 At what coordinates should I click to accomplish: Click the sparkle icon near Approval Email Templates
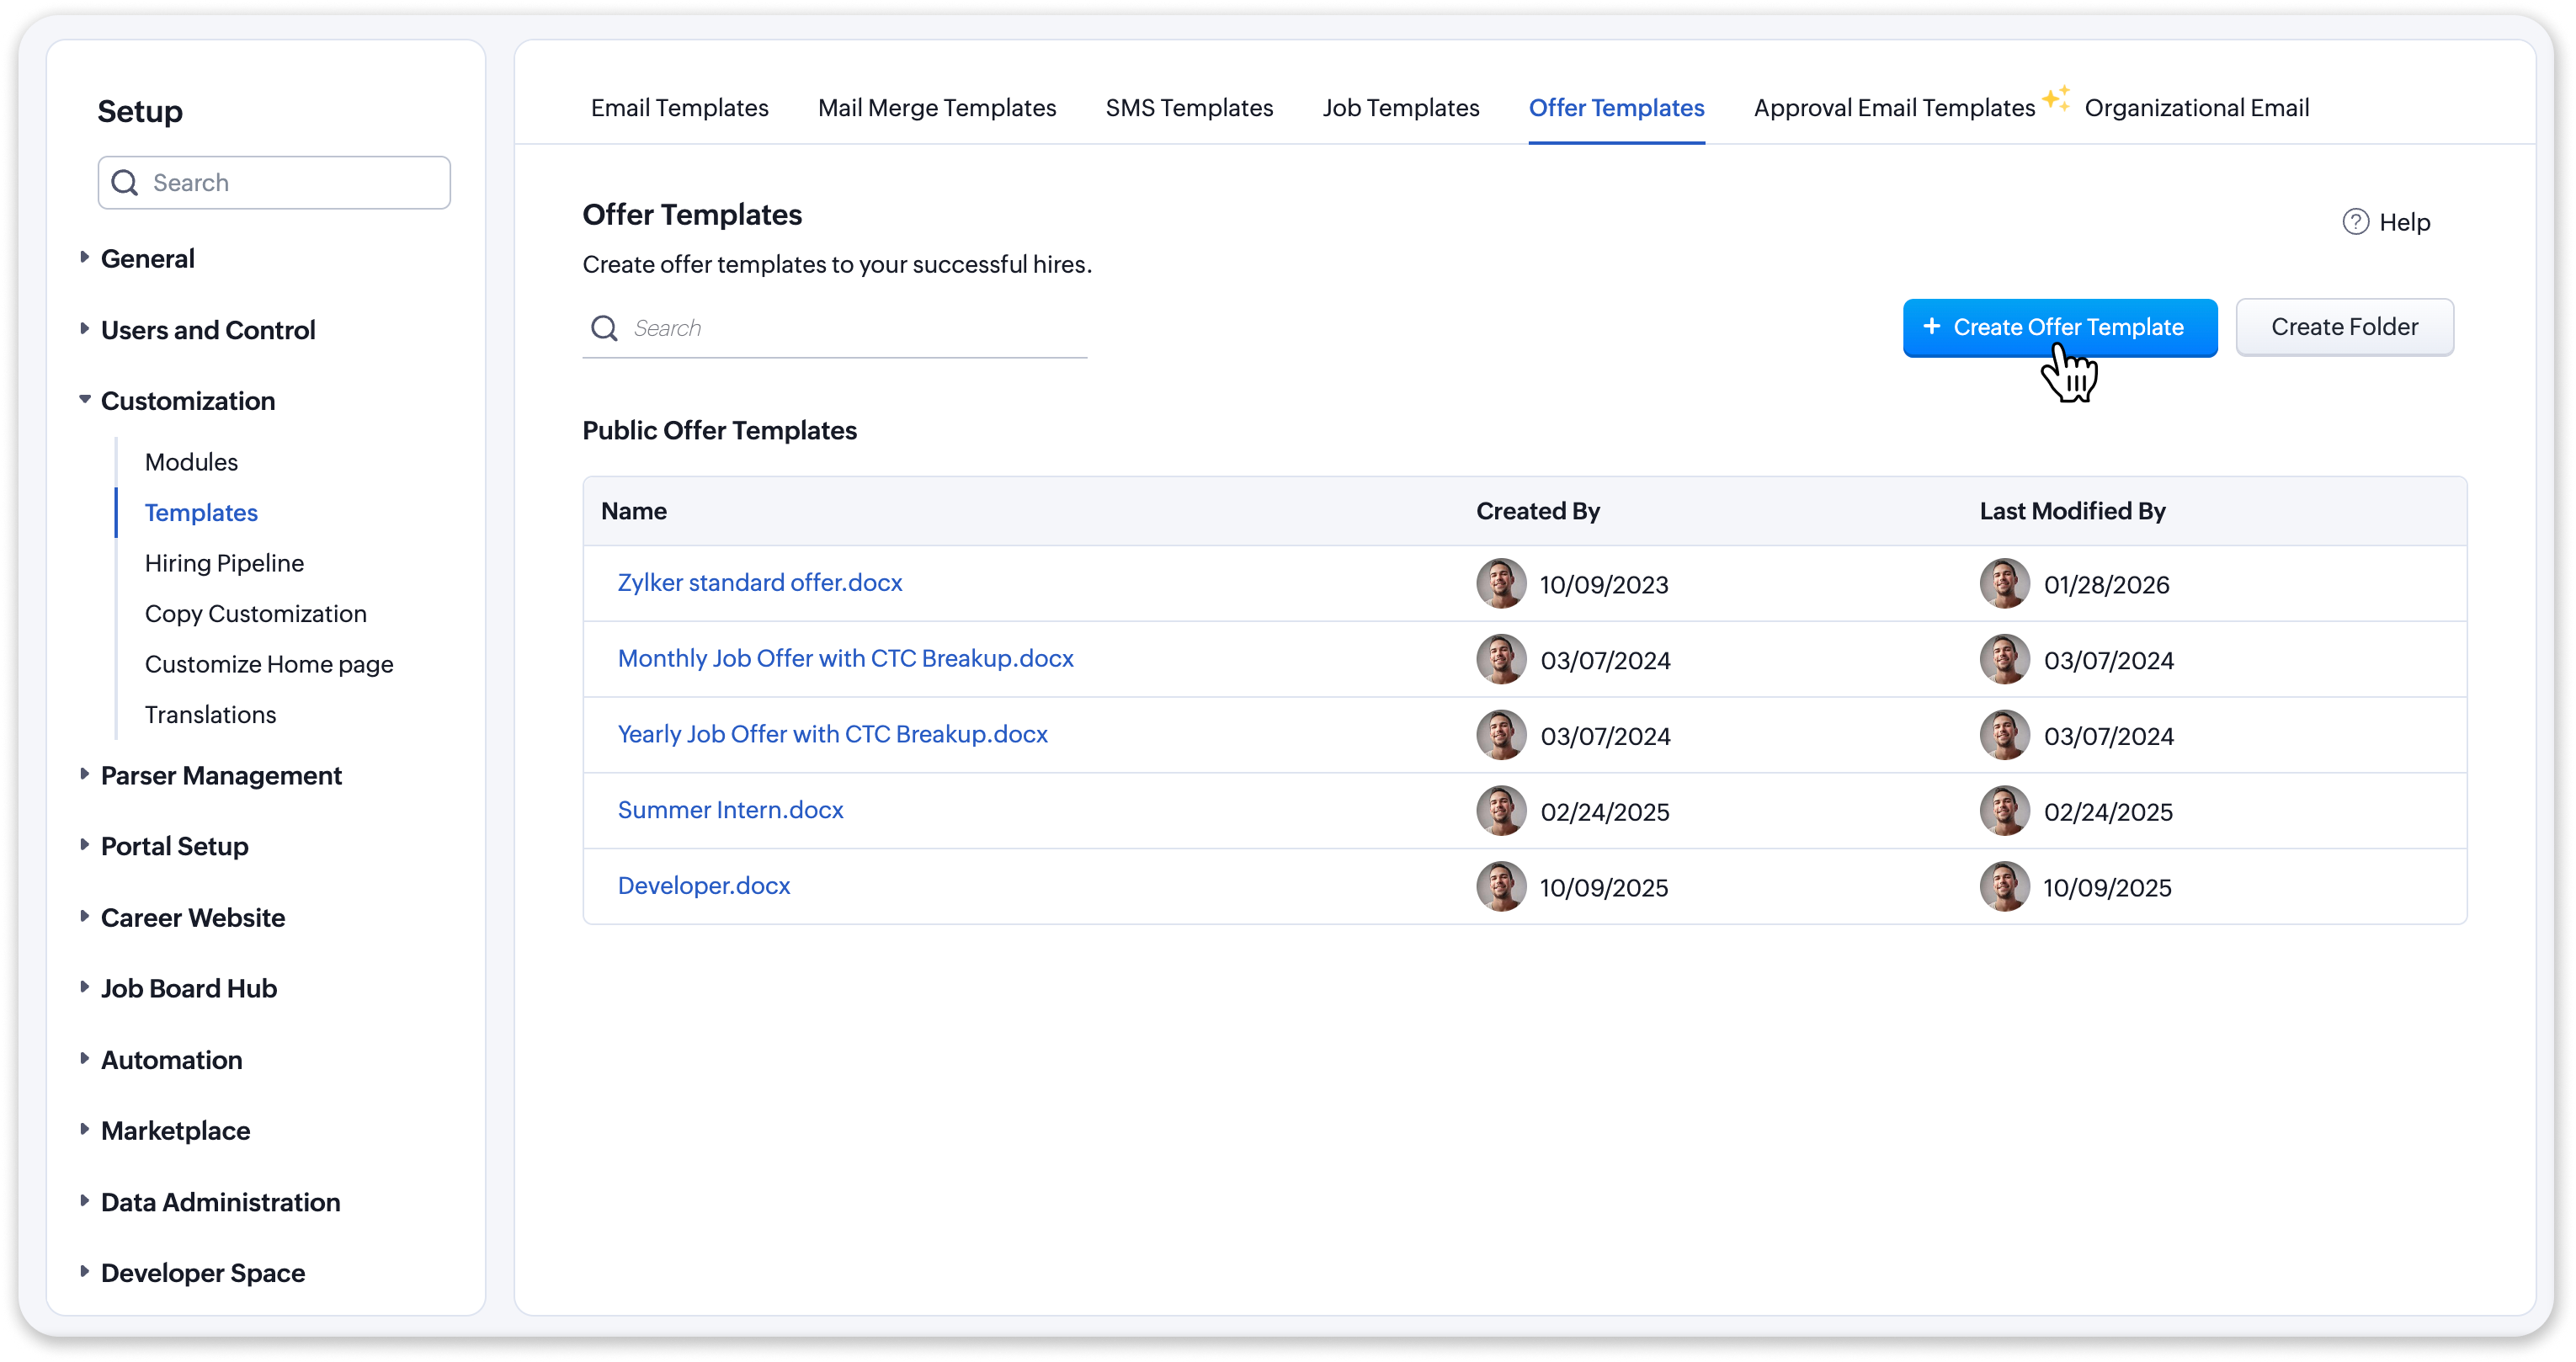pyautogui.click(x=2056, y=99)
